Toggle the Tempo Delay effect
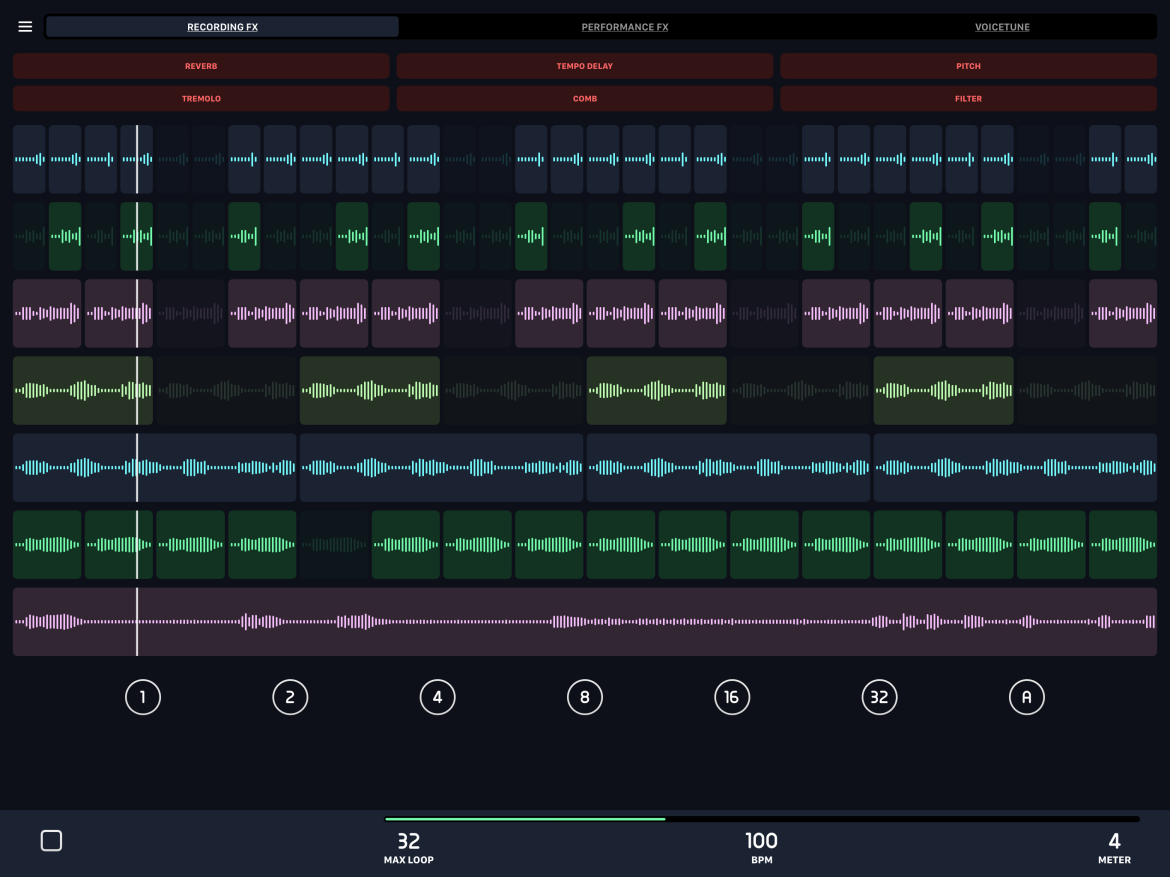The width and height of the screenshot is (1170, 877). (x=584, y=66)
